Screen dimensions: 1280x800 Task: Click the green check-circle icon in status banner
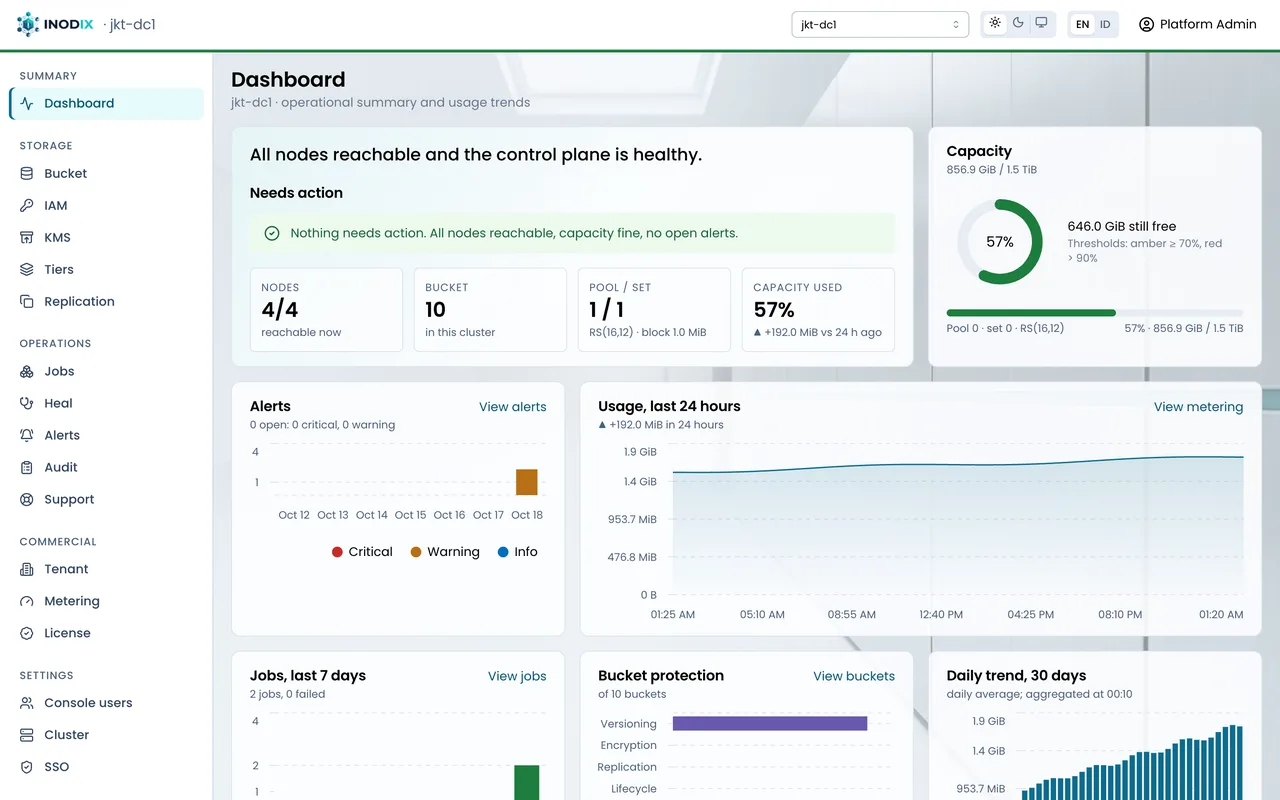click(x=271, y=233)
